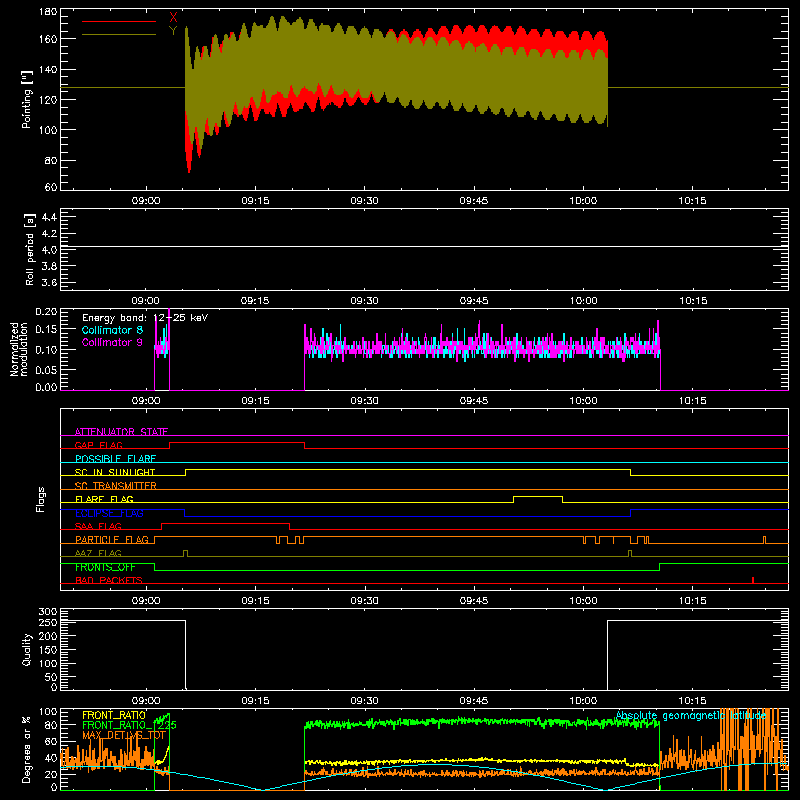Screen dimensions: 800x800
Task: Click the magenta "Collimator 9" legend label
Action: pyautogui.click(x=112, y=342)
